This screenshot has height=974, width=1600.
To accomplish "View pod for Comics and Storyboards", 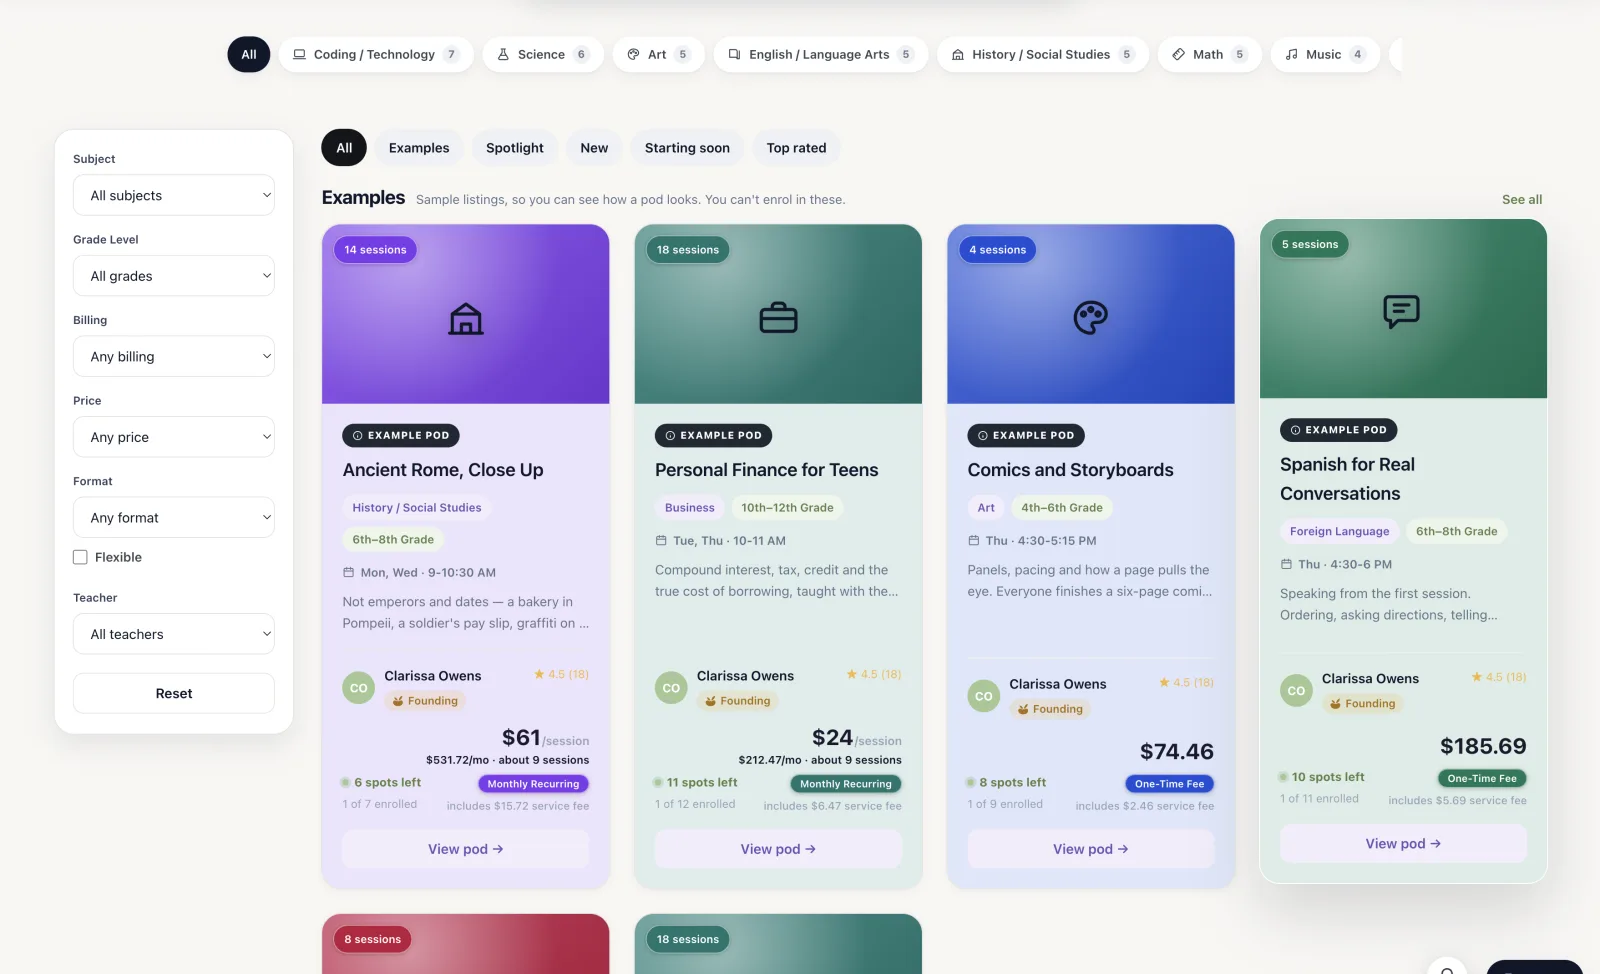I will pyautogui.click(x=1091, y=849).
